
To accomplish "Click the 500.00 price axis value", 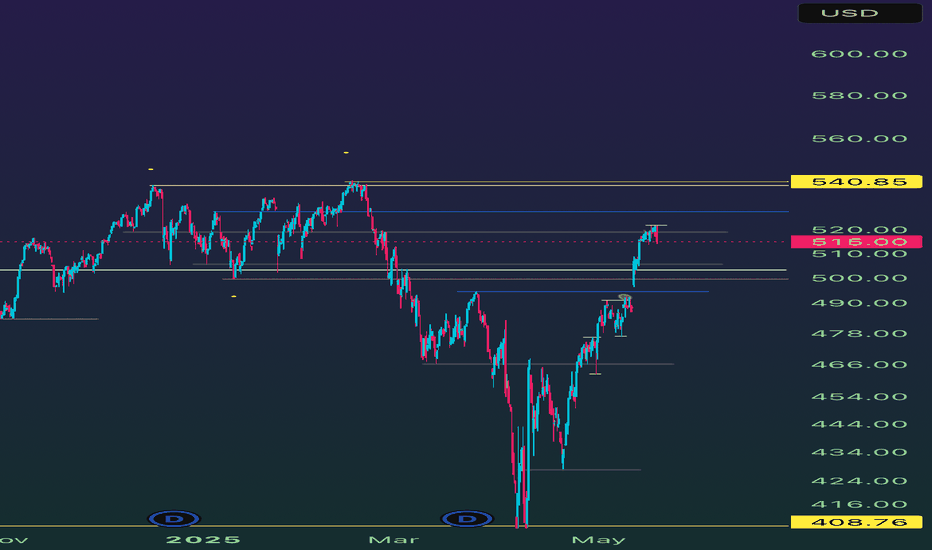I will click(x=859, y=278).
